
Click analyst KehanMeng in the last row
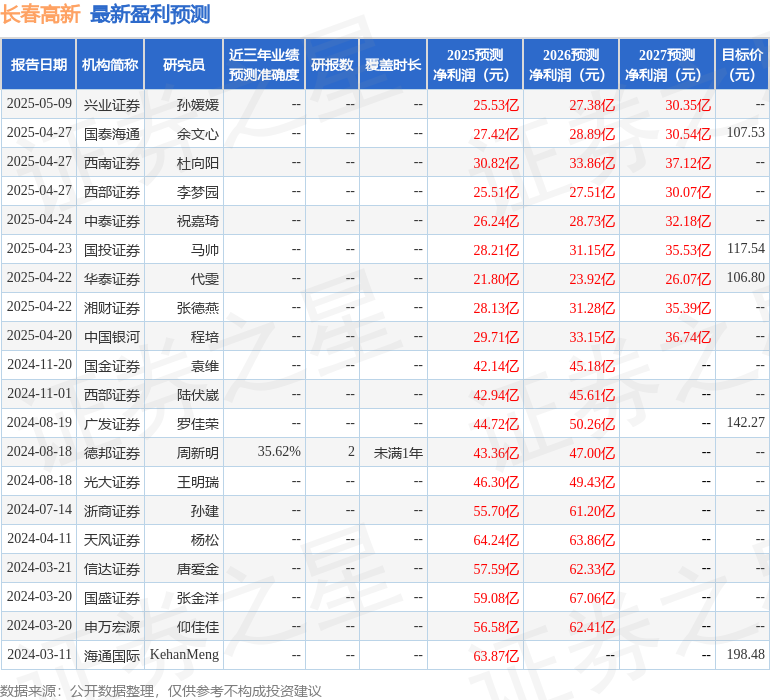click(184, 655)
